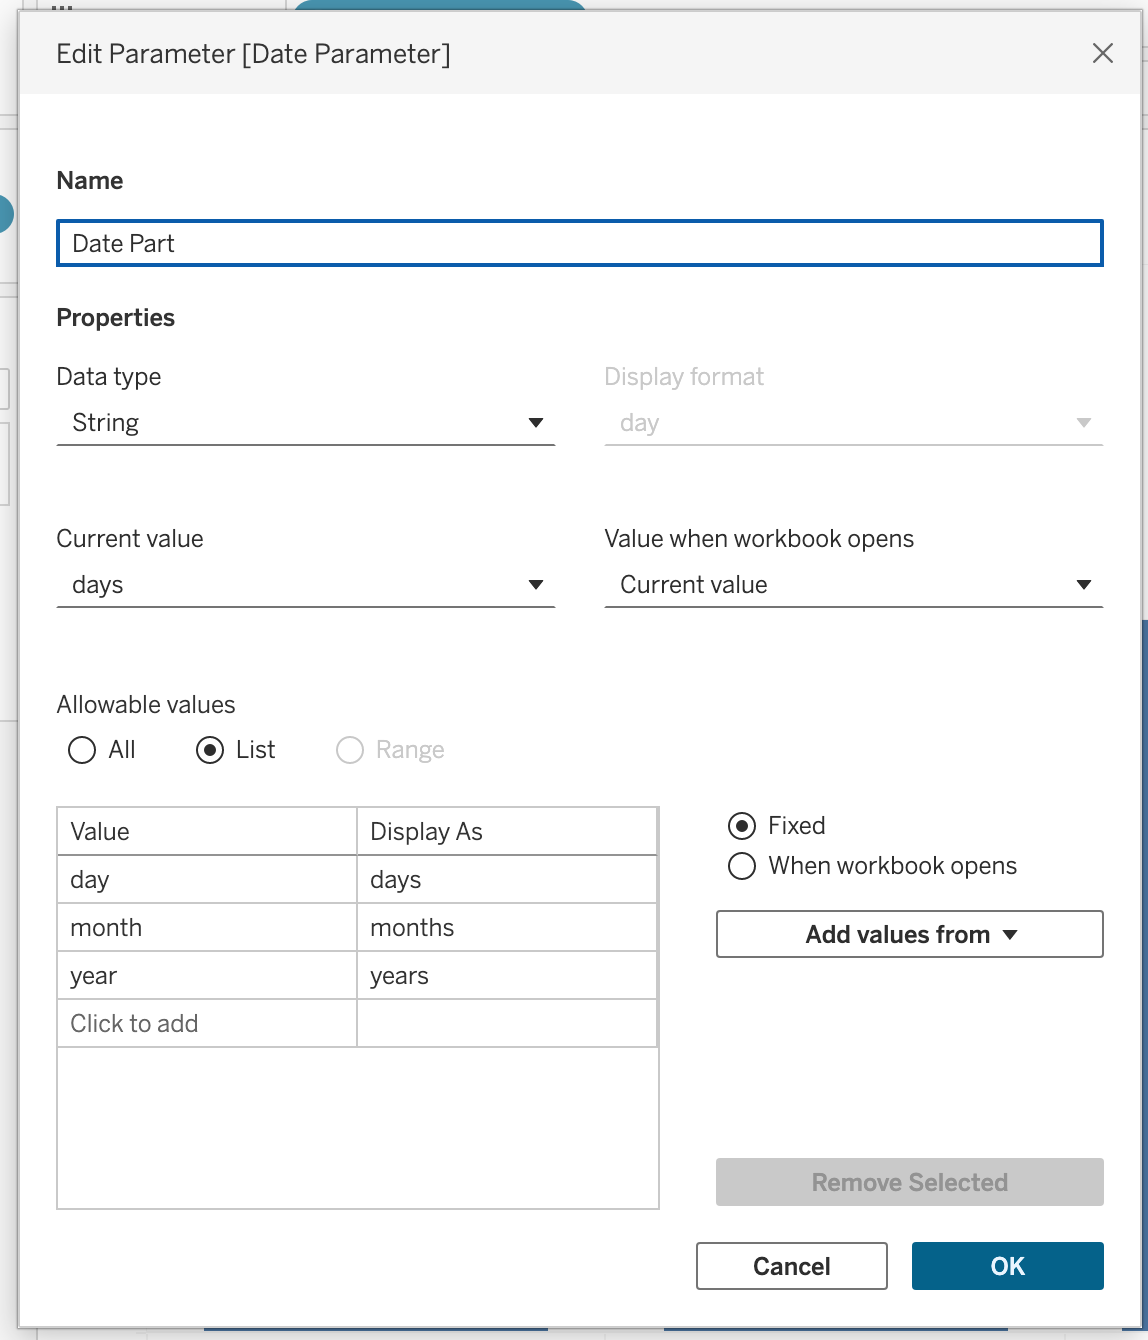
Task: Select the 'year' value cell
Action: click(207, 976)
